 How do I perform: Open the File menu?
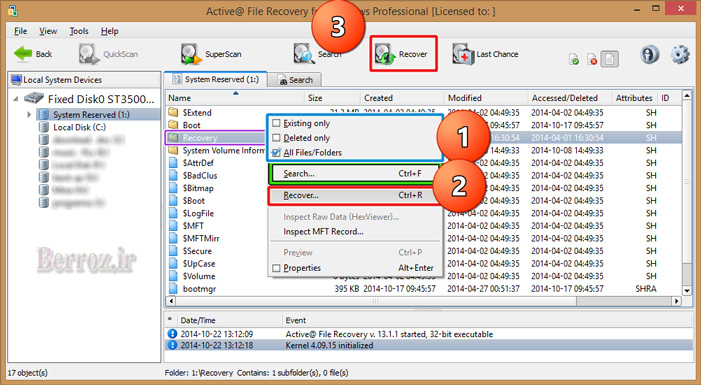click(21, 31)
